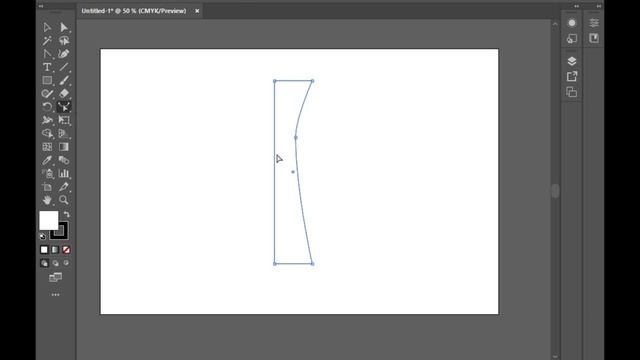Select the Blend tool
The image size is (640, 360).
click(64, 160)
